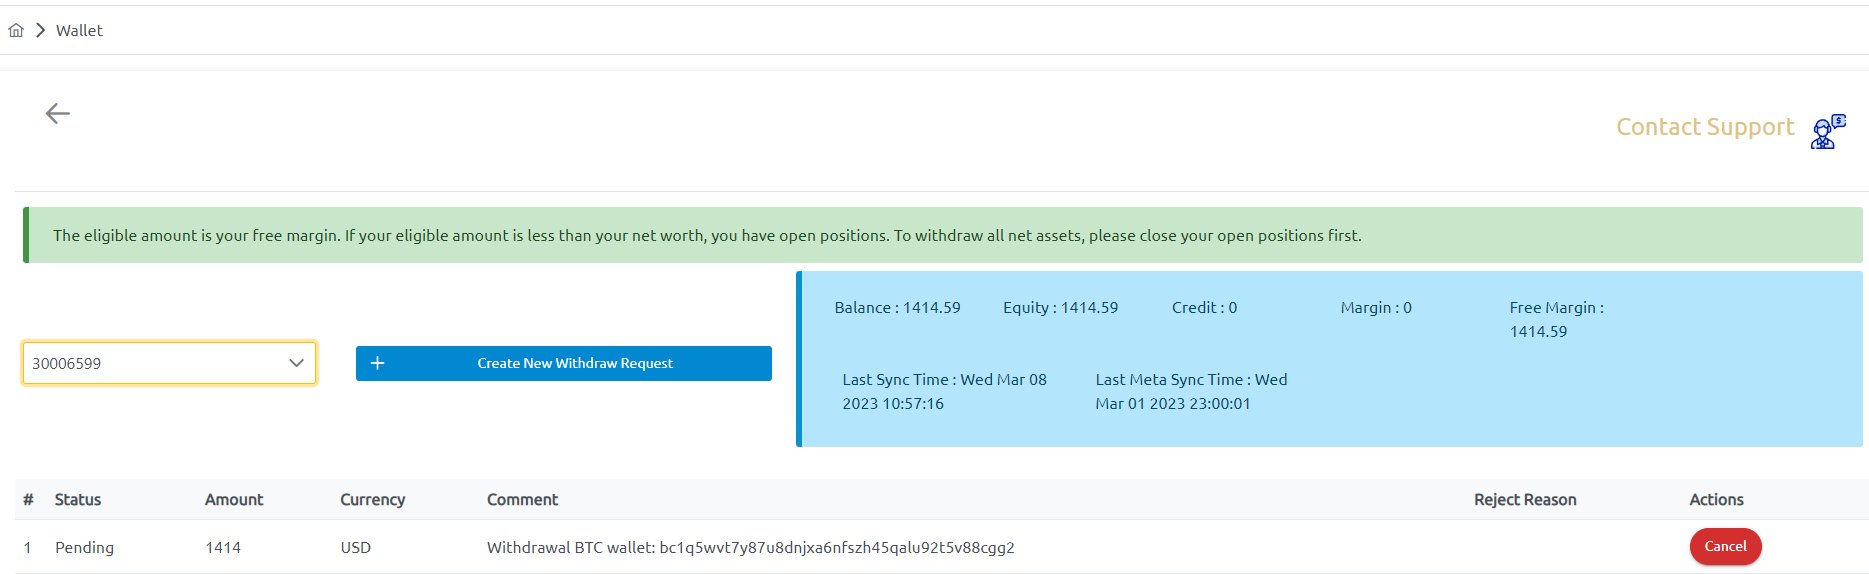
Task: Click the Pending status cell
Action: click(84, 547)
